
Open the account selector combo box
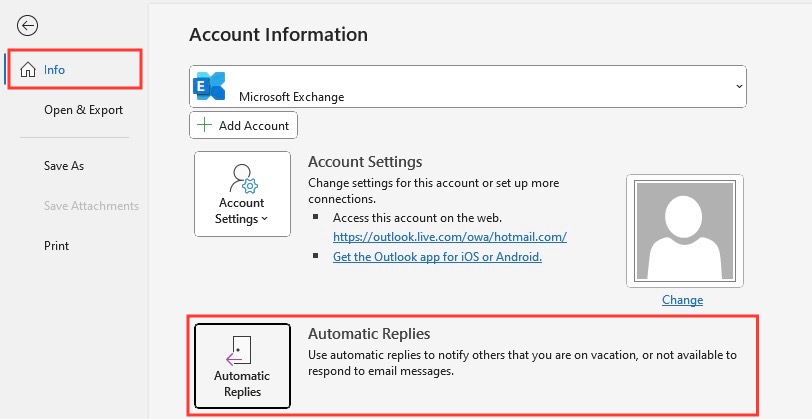[x=468, y=86]
